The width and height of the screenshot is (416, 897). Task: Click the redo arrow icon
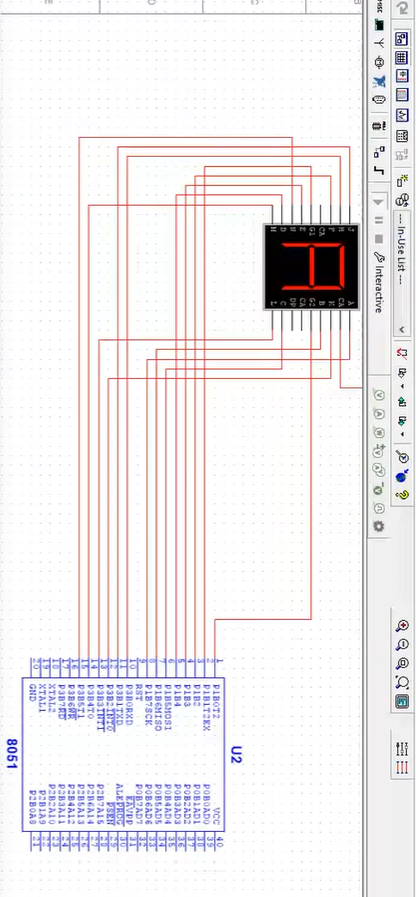pyautogui.click(x=403, y=7)
